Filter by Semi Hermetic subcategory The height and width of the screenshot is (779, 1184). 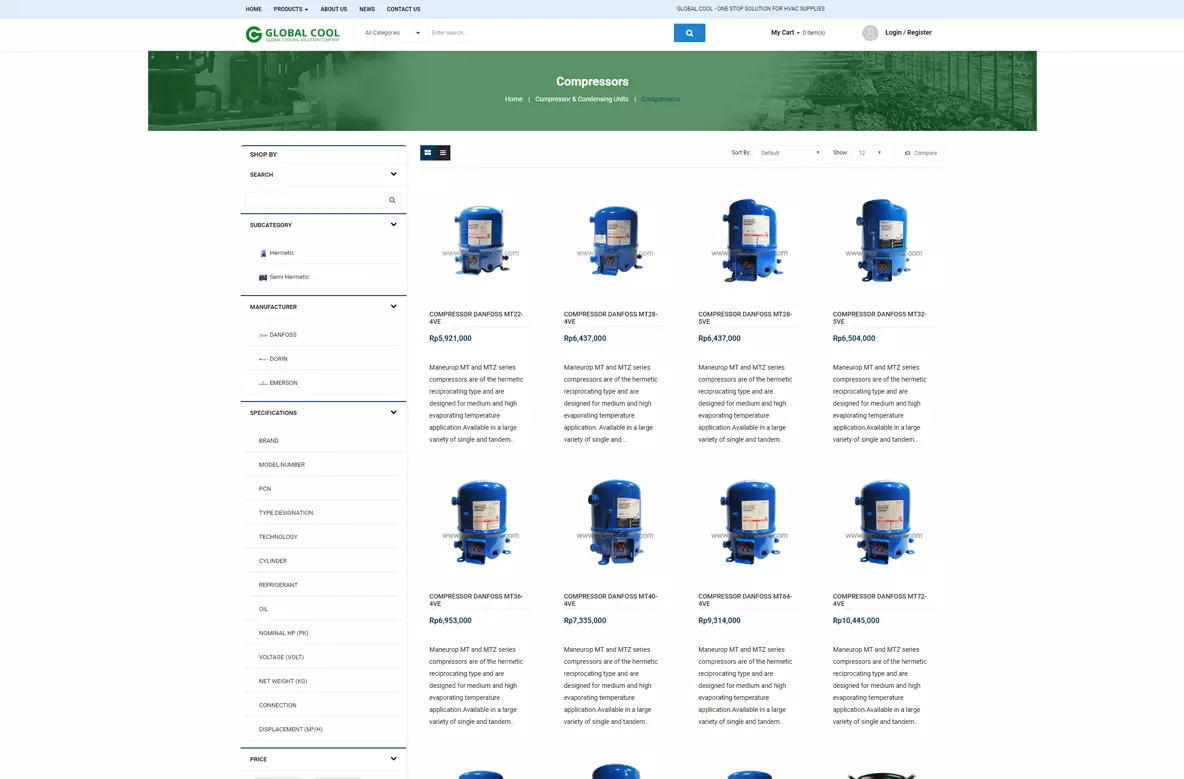(x=289, y=278)
